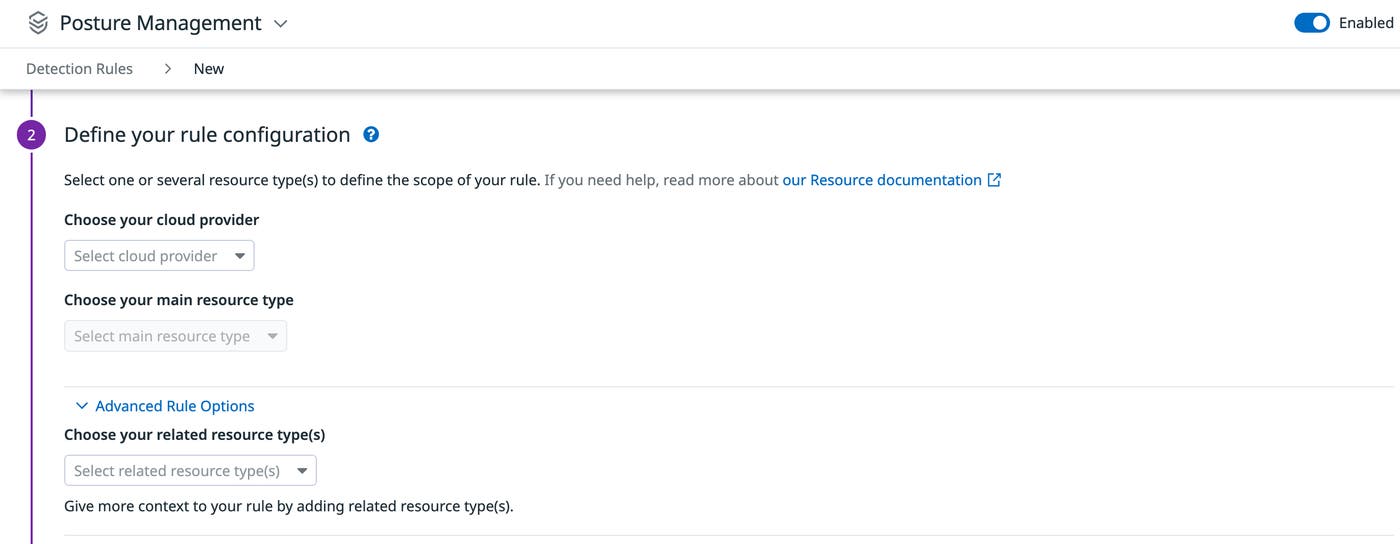Click the related resource context hint text
Viewport: 1400px width, 544px height.
(x=289, y=506)
